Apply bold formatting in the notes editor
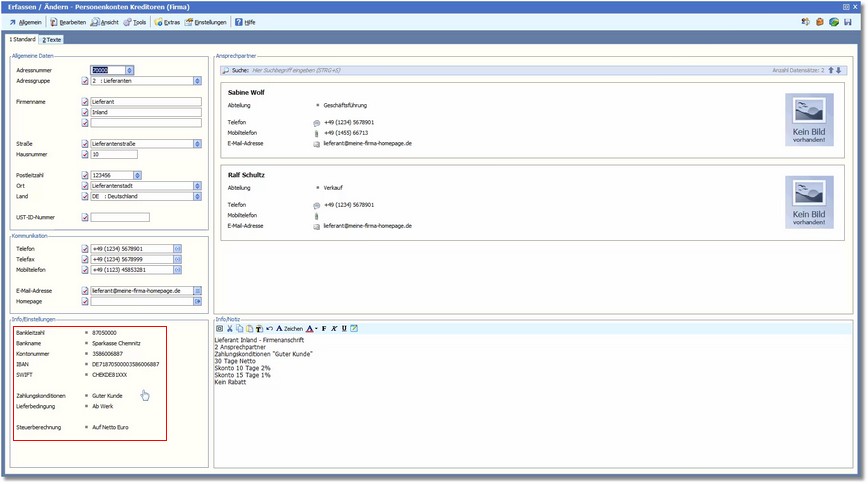Viewport: 868px width, 484px height. coord(324,328)
